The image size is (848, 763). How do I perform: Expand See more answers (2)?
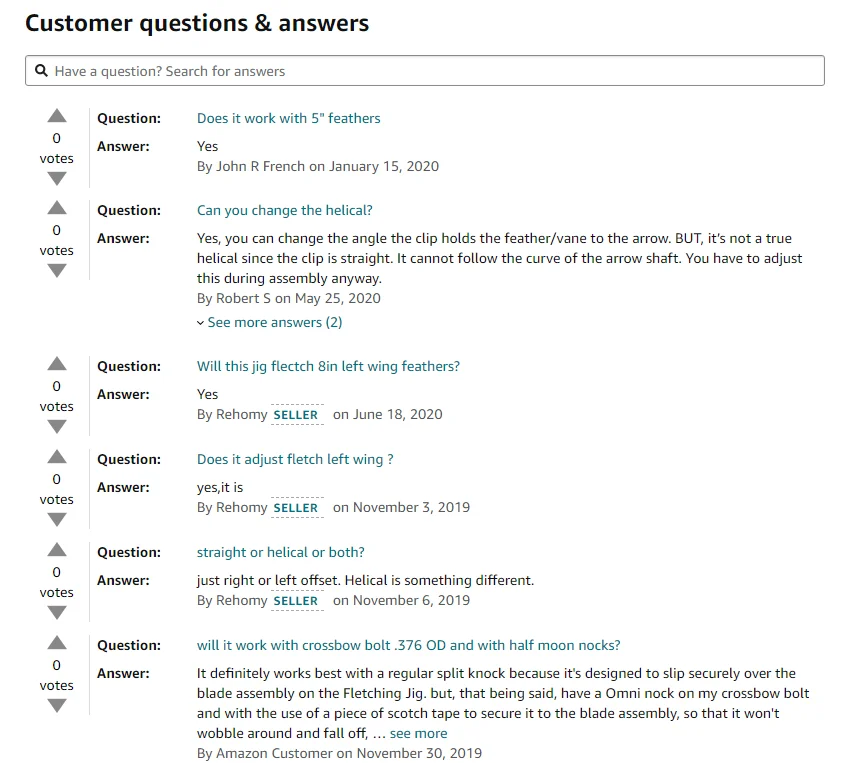tap(270, 322)
